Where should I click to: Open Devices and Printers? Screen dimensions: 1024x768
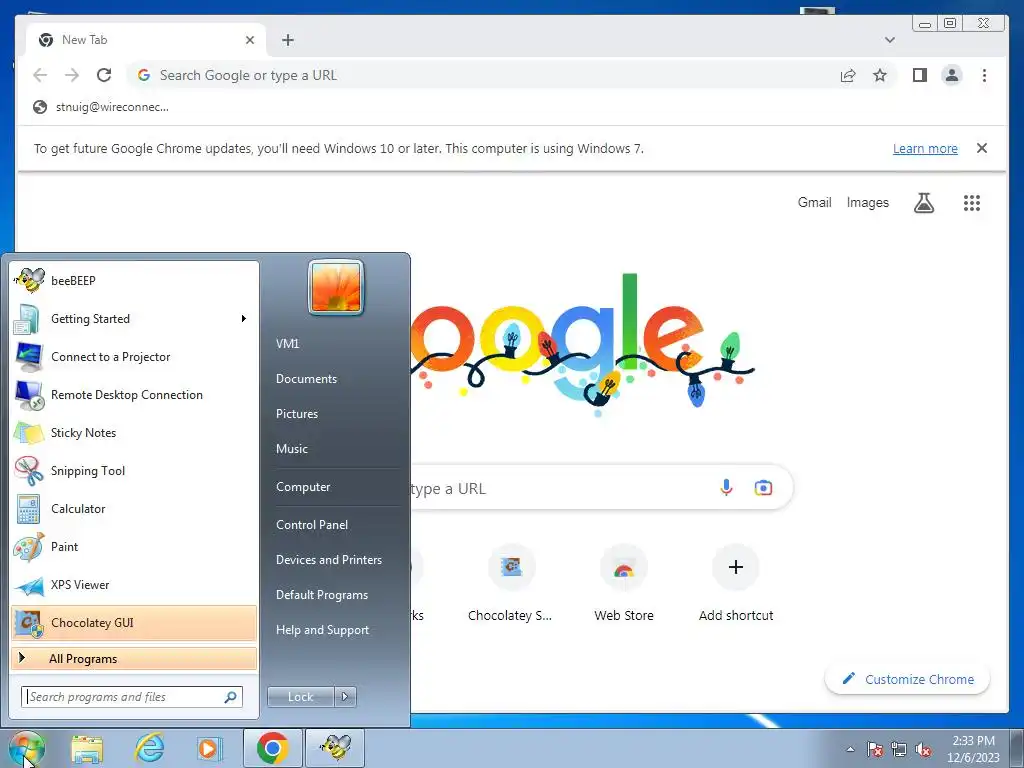[329, 560]
